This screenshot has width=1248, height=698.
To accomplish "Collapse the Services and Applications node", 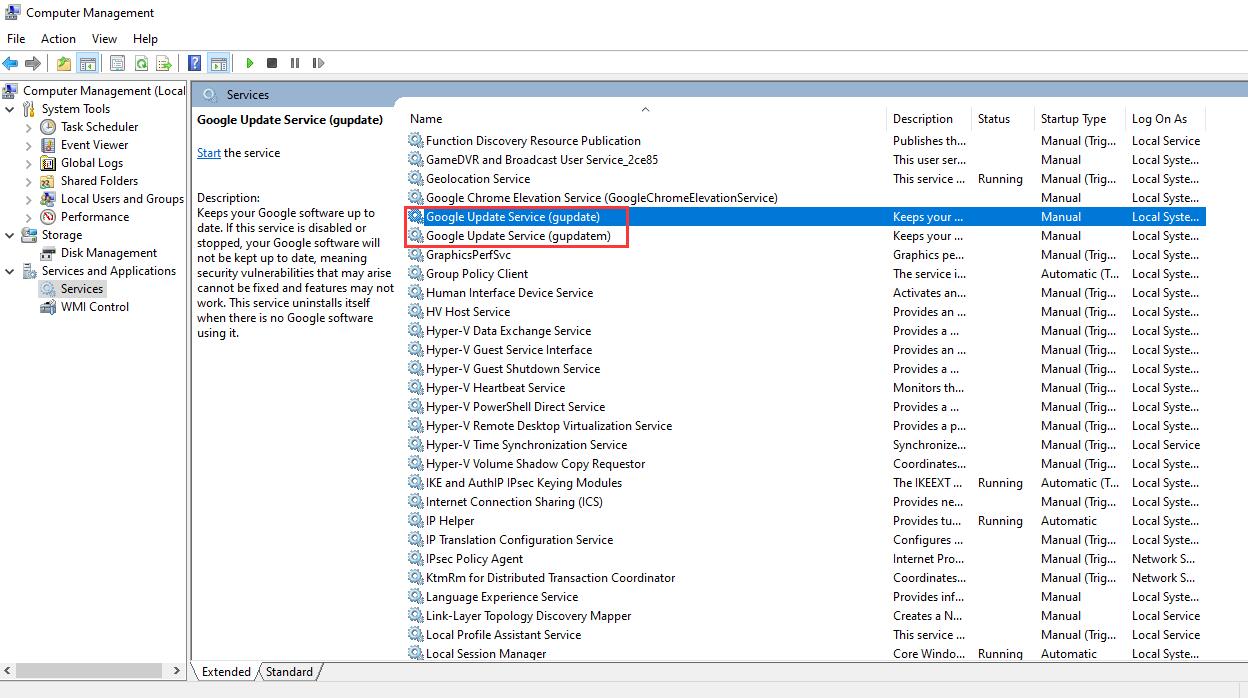I will click(10, 271).
